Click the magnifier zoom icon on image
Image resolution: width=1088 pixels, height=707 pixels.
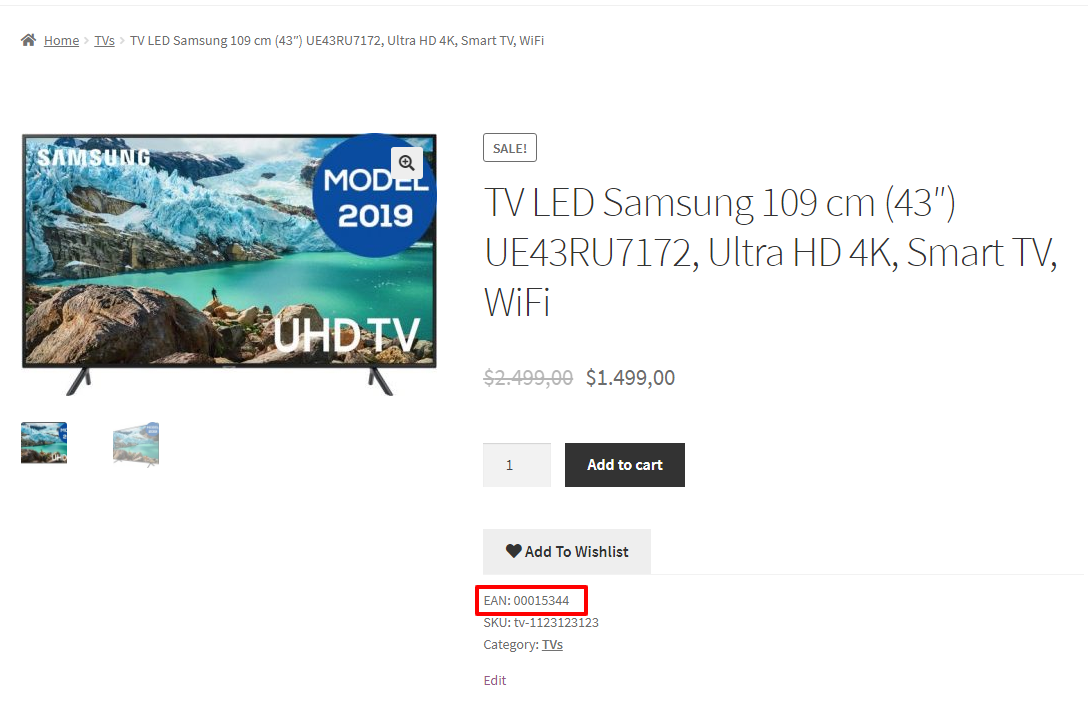[x=407, y=163]
